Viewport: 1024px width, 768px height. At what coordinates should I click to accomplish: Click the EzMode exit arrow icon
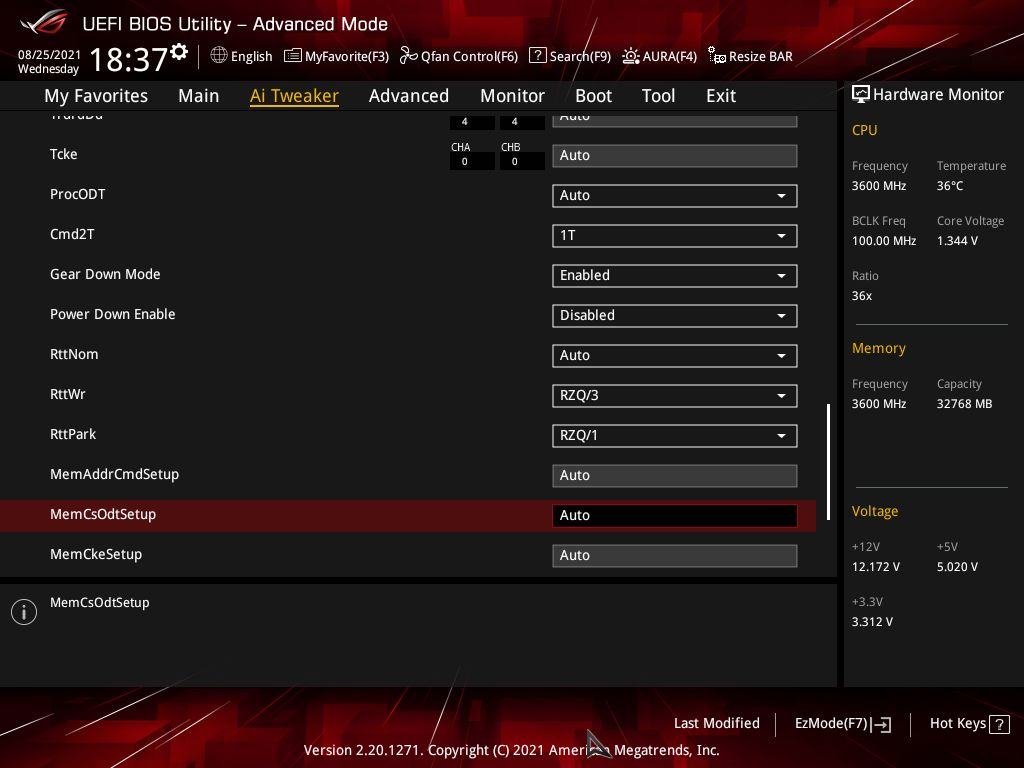pos(881,724)
